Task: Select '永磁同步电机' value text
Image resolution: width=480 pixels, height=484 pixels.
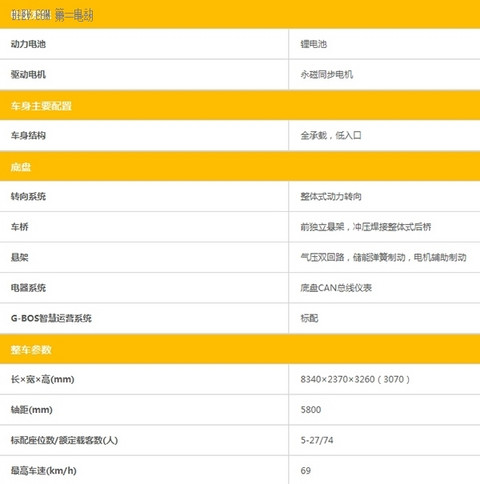Action: click(326, 74)
